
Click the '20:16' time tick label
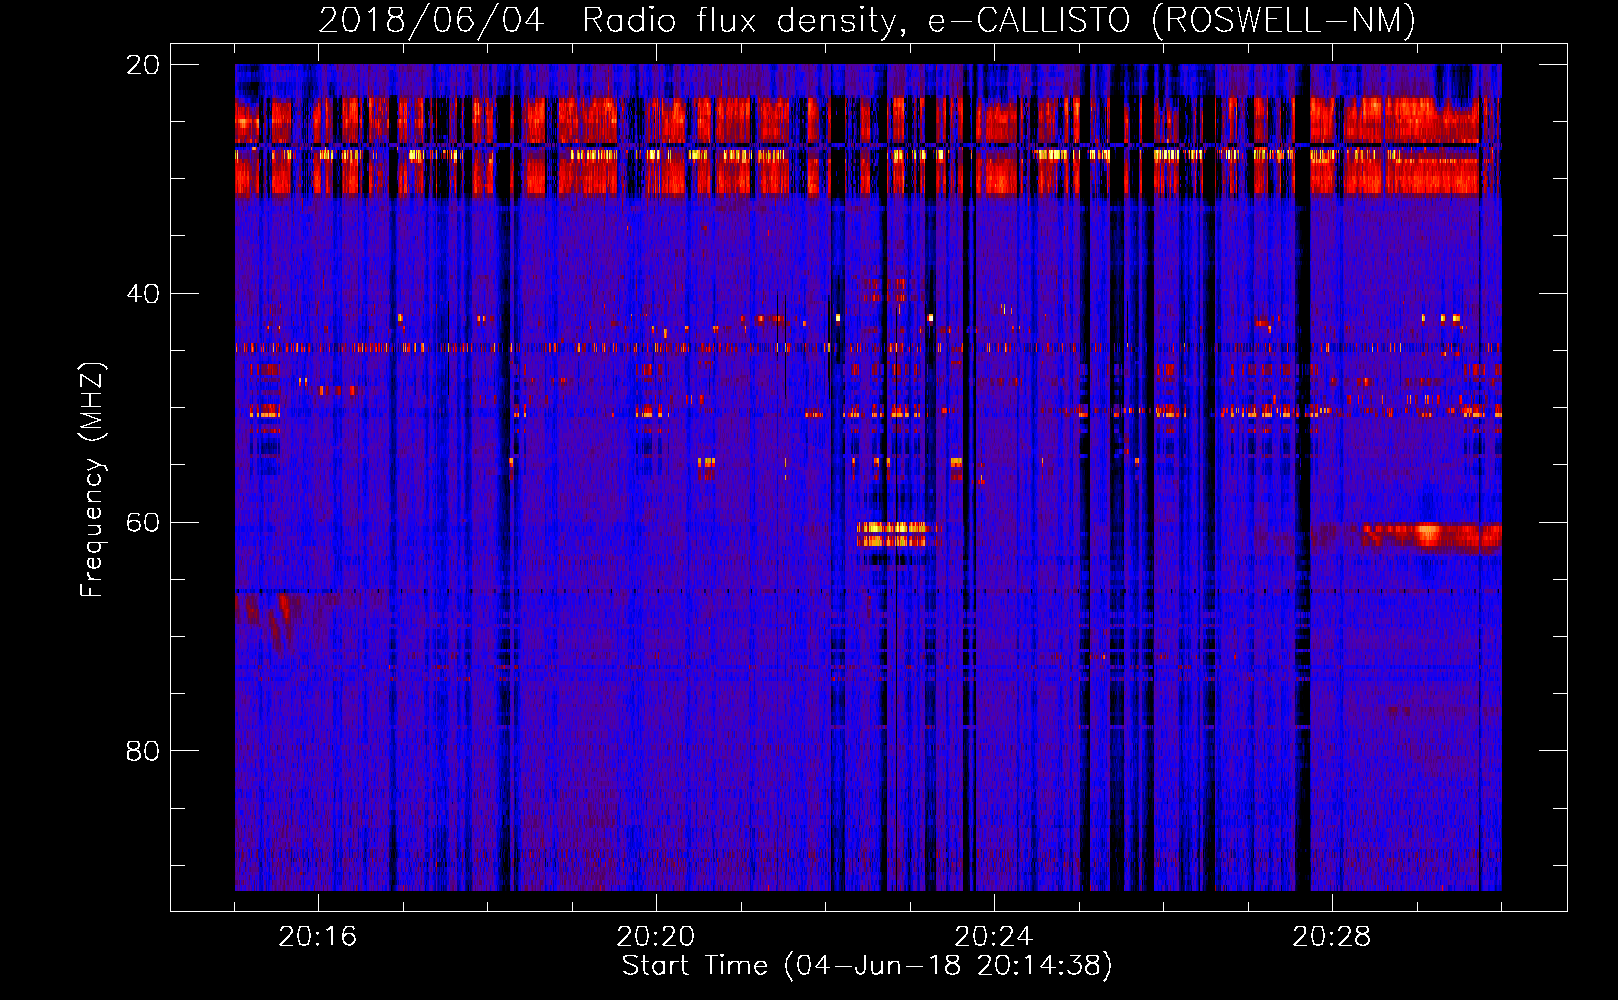pos(317,937)
